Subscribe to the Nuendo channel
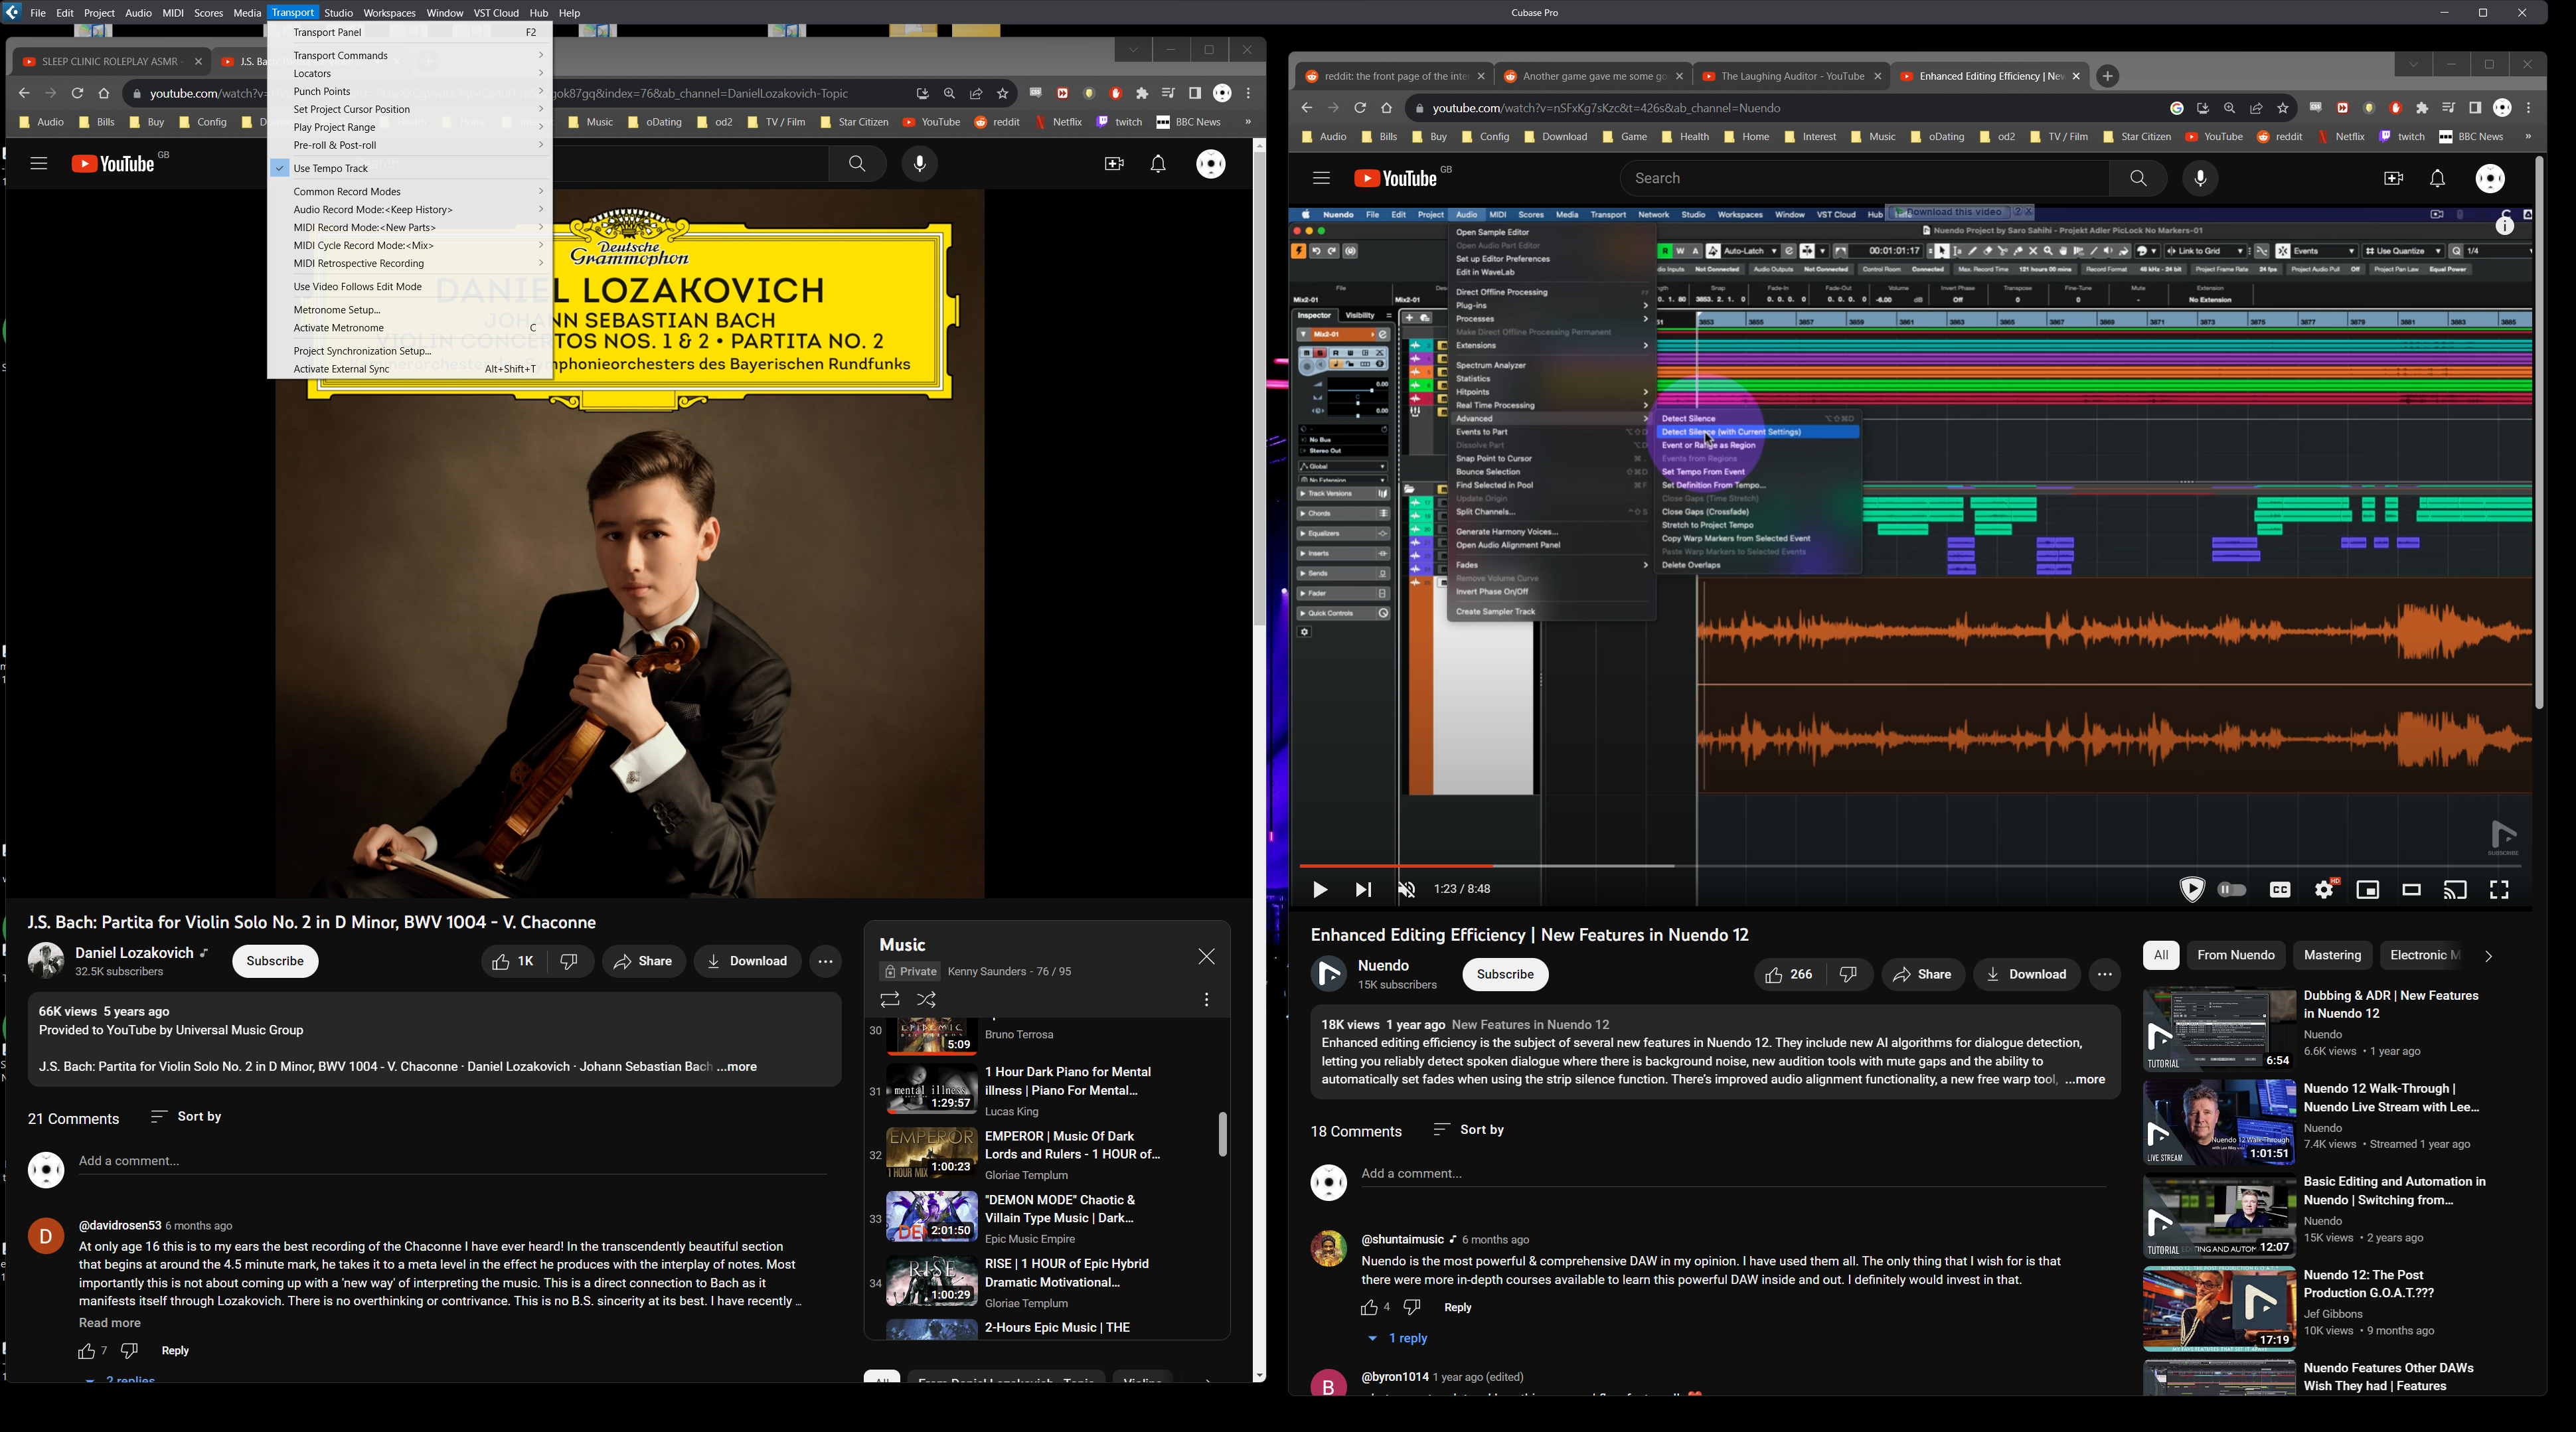The width and height of the screenshot is (2576, 1432). [x=1505, y=974]
